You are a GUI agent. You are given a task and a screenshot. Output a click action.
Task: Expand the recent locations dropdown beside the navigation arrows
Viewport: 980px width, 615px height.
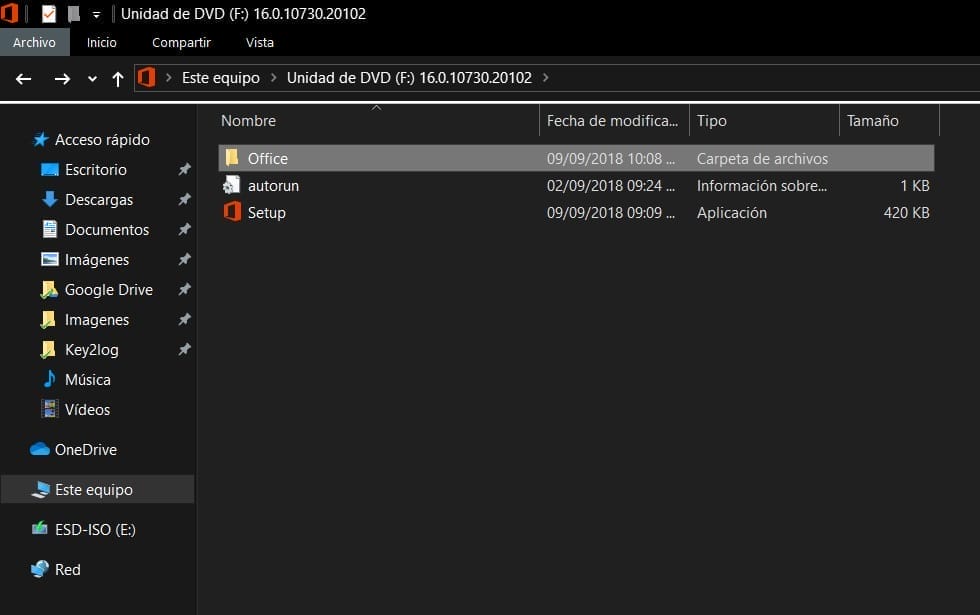(91, 78)
